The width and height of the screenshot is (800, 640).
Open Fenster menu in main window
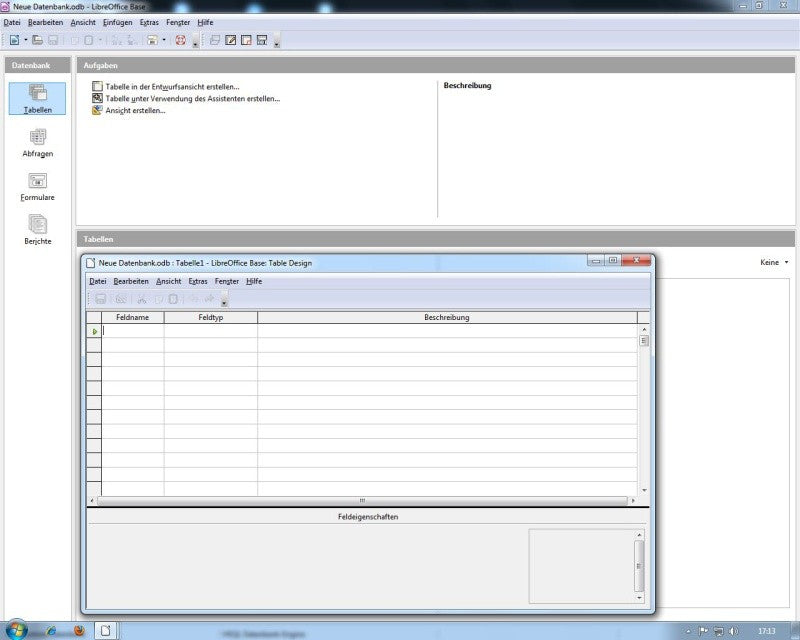[x=178, y=22]
